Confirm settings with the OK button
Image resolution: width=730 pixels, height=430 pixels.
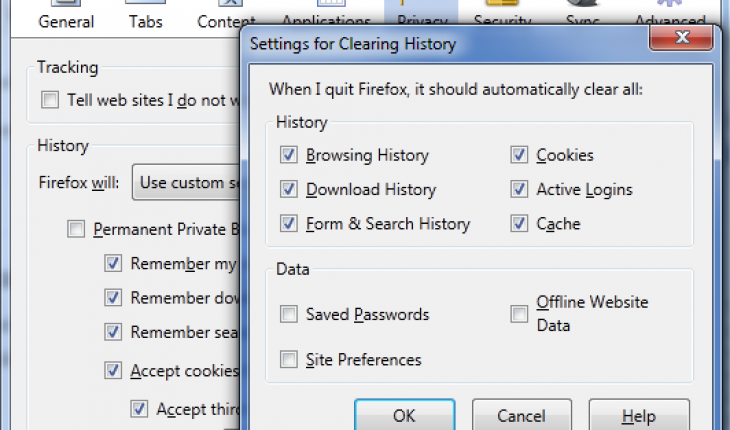point(404,415)
